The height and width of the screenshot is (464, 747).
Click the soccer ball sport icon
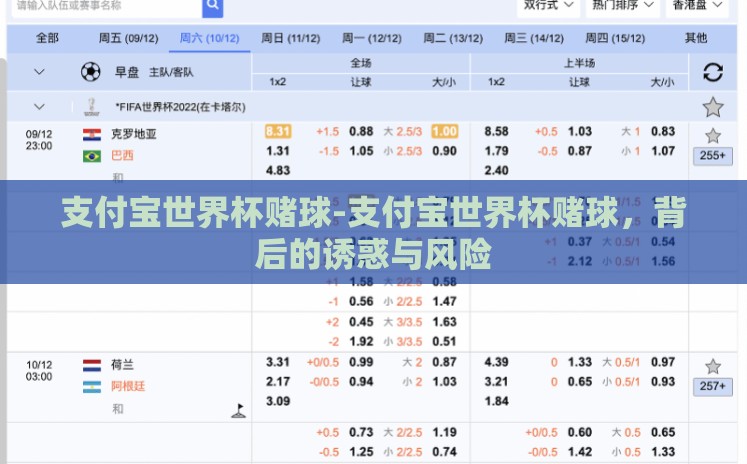point(91,72)
